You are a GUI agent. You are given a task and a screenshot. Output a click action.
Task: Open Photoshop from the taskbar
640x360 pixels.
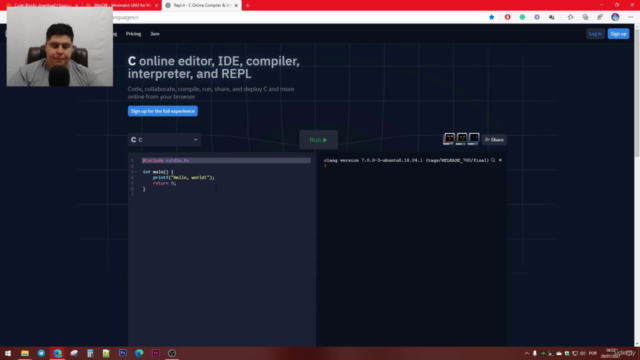coord(123,353)
